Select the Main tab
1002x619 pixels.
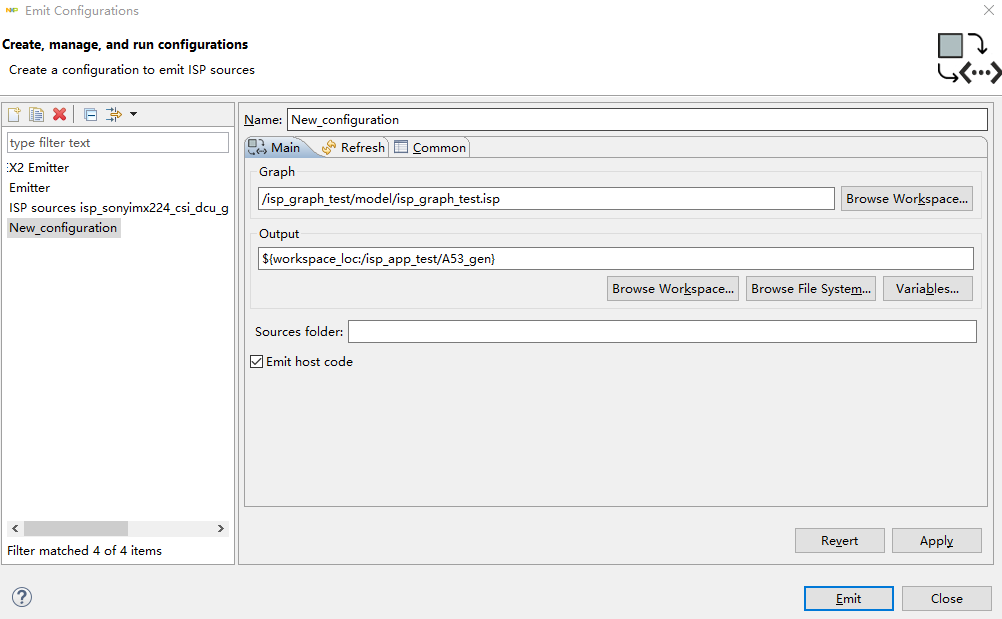[276, 147]
